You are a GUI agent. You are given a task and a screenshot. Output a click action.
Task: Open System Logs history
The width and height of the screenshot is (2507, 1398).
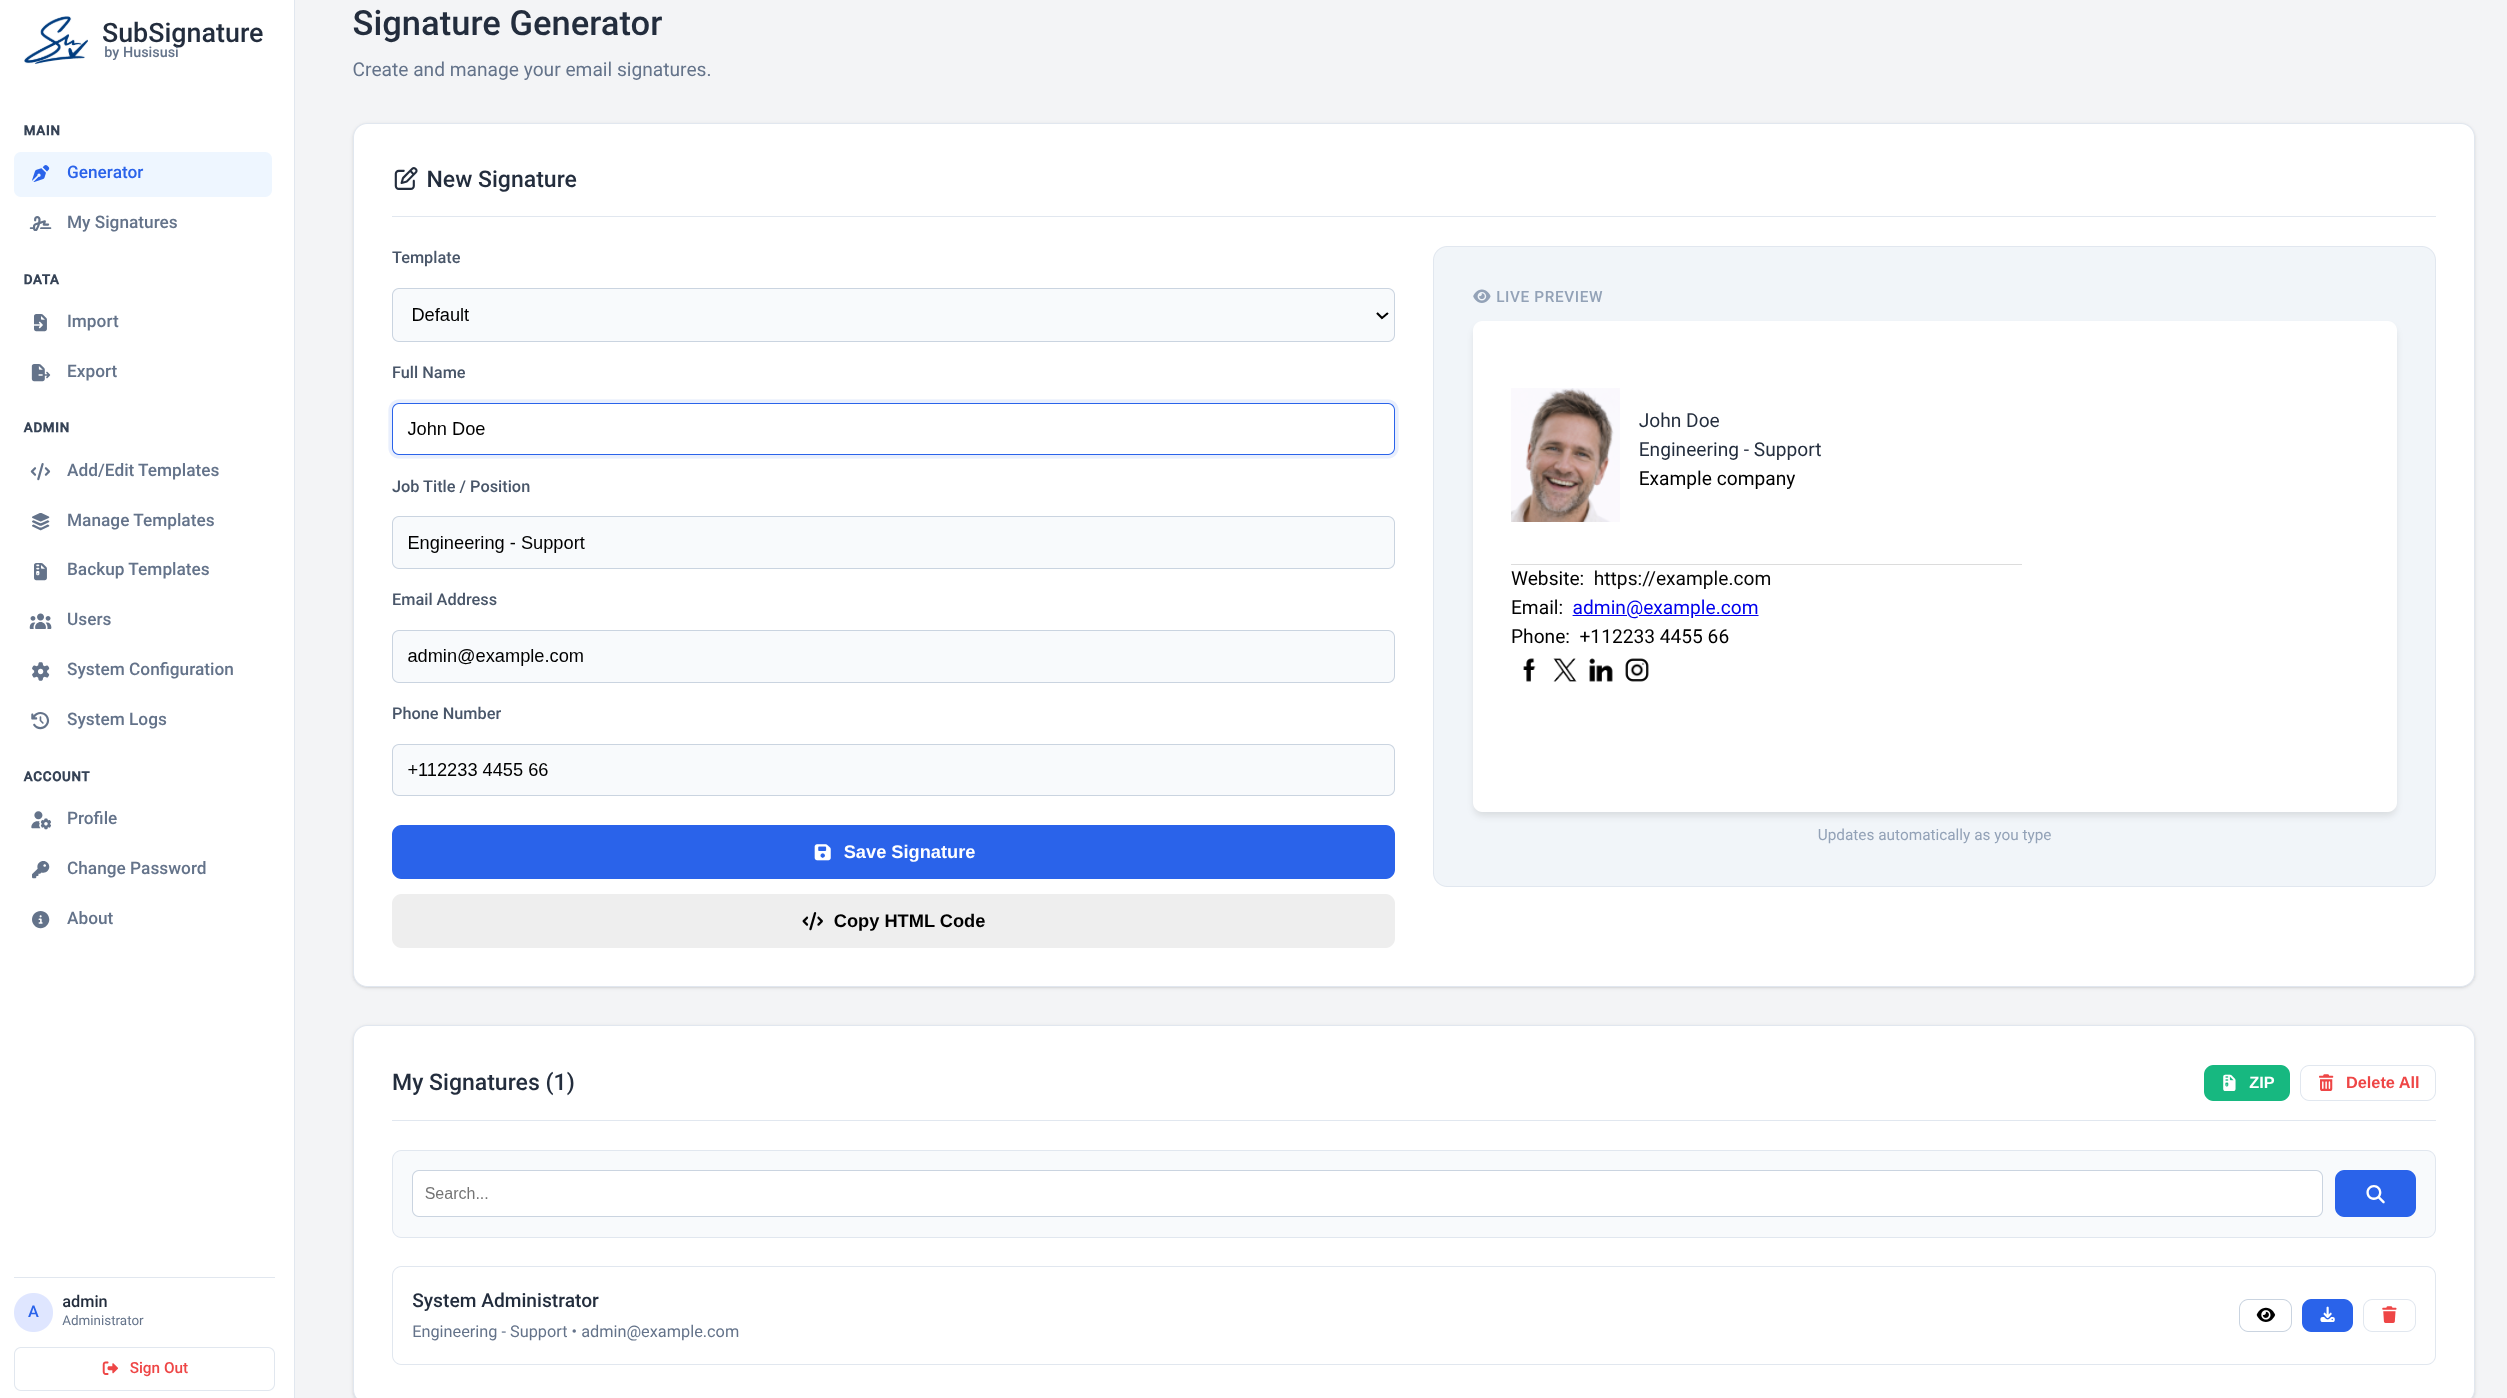115,718
